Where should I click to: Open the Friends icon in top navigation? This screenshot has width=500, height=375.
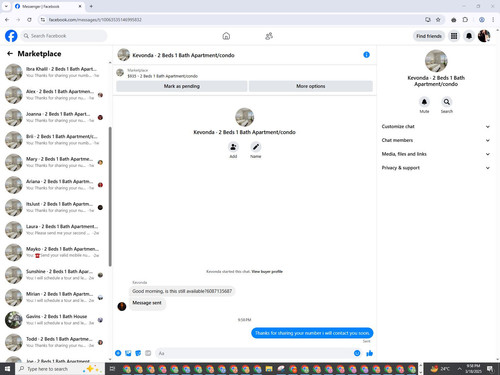pyautogui.click(x=269, y=36)
